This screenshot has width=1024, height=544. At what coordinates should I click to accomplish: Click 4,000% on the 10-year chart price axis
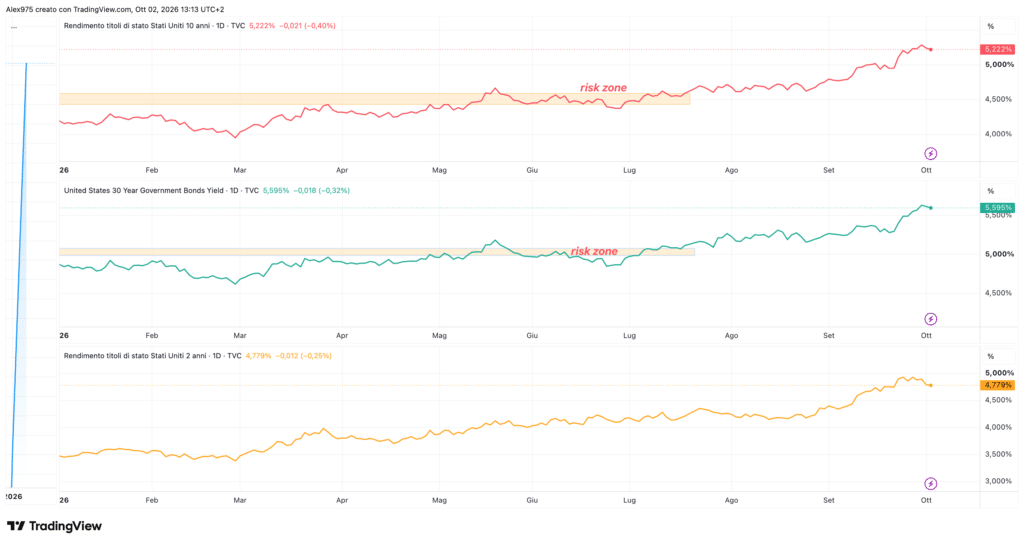(x=999, y=134)
